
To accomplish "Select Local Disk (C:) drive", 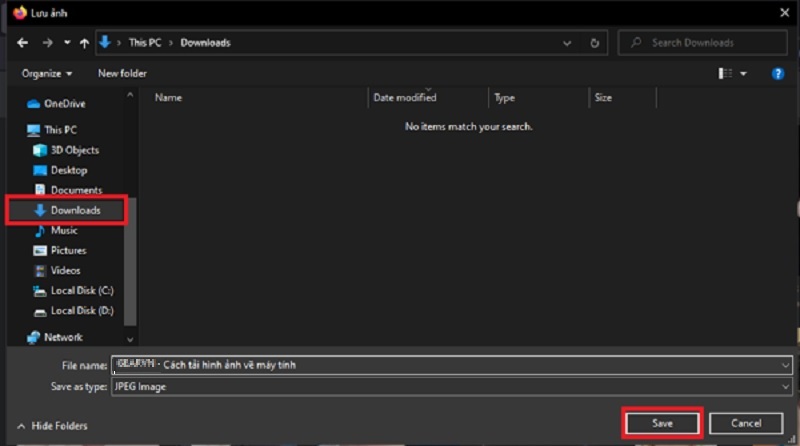I will [x=81, y=290].
